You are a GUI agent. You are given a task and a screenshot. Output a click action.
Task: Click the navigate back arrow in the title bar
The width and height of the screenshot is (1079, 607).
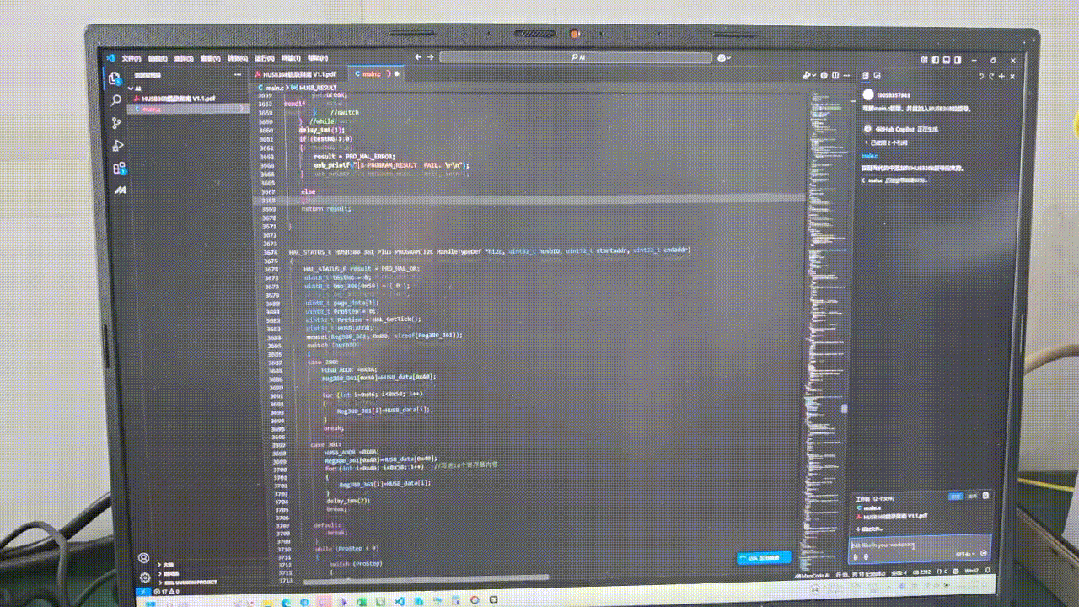[418, 58]
